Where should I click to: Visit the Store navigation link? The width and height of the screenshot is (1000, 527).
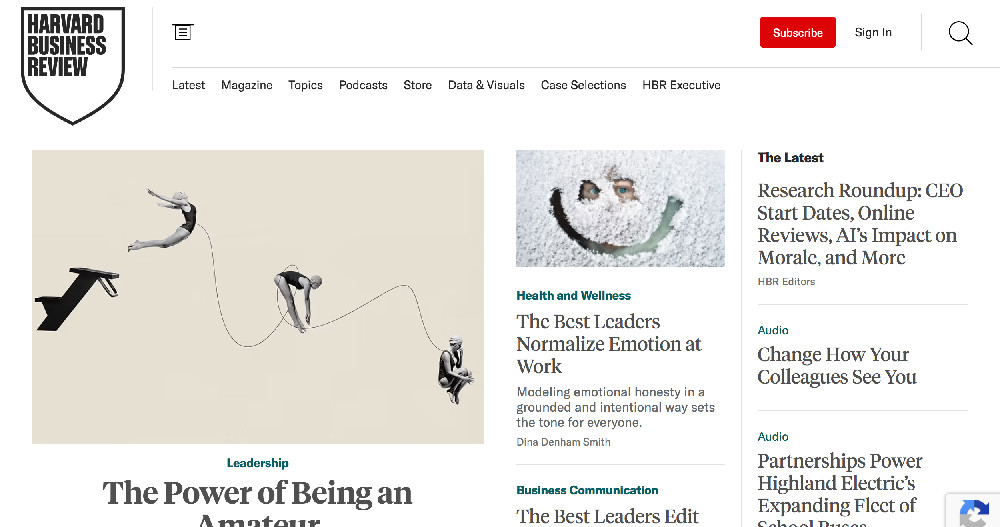(417, 85)
